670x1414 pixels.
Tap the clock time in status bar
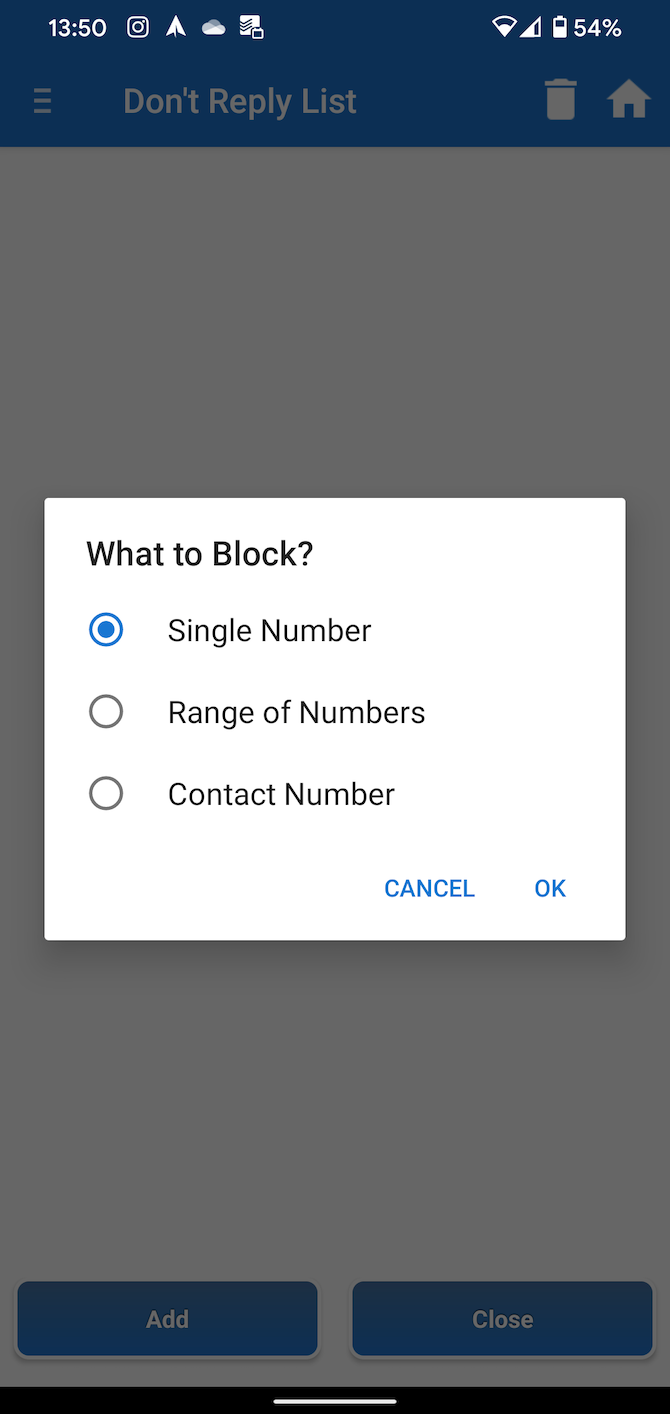[77, 28]
